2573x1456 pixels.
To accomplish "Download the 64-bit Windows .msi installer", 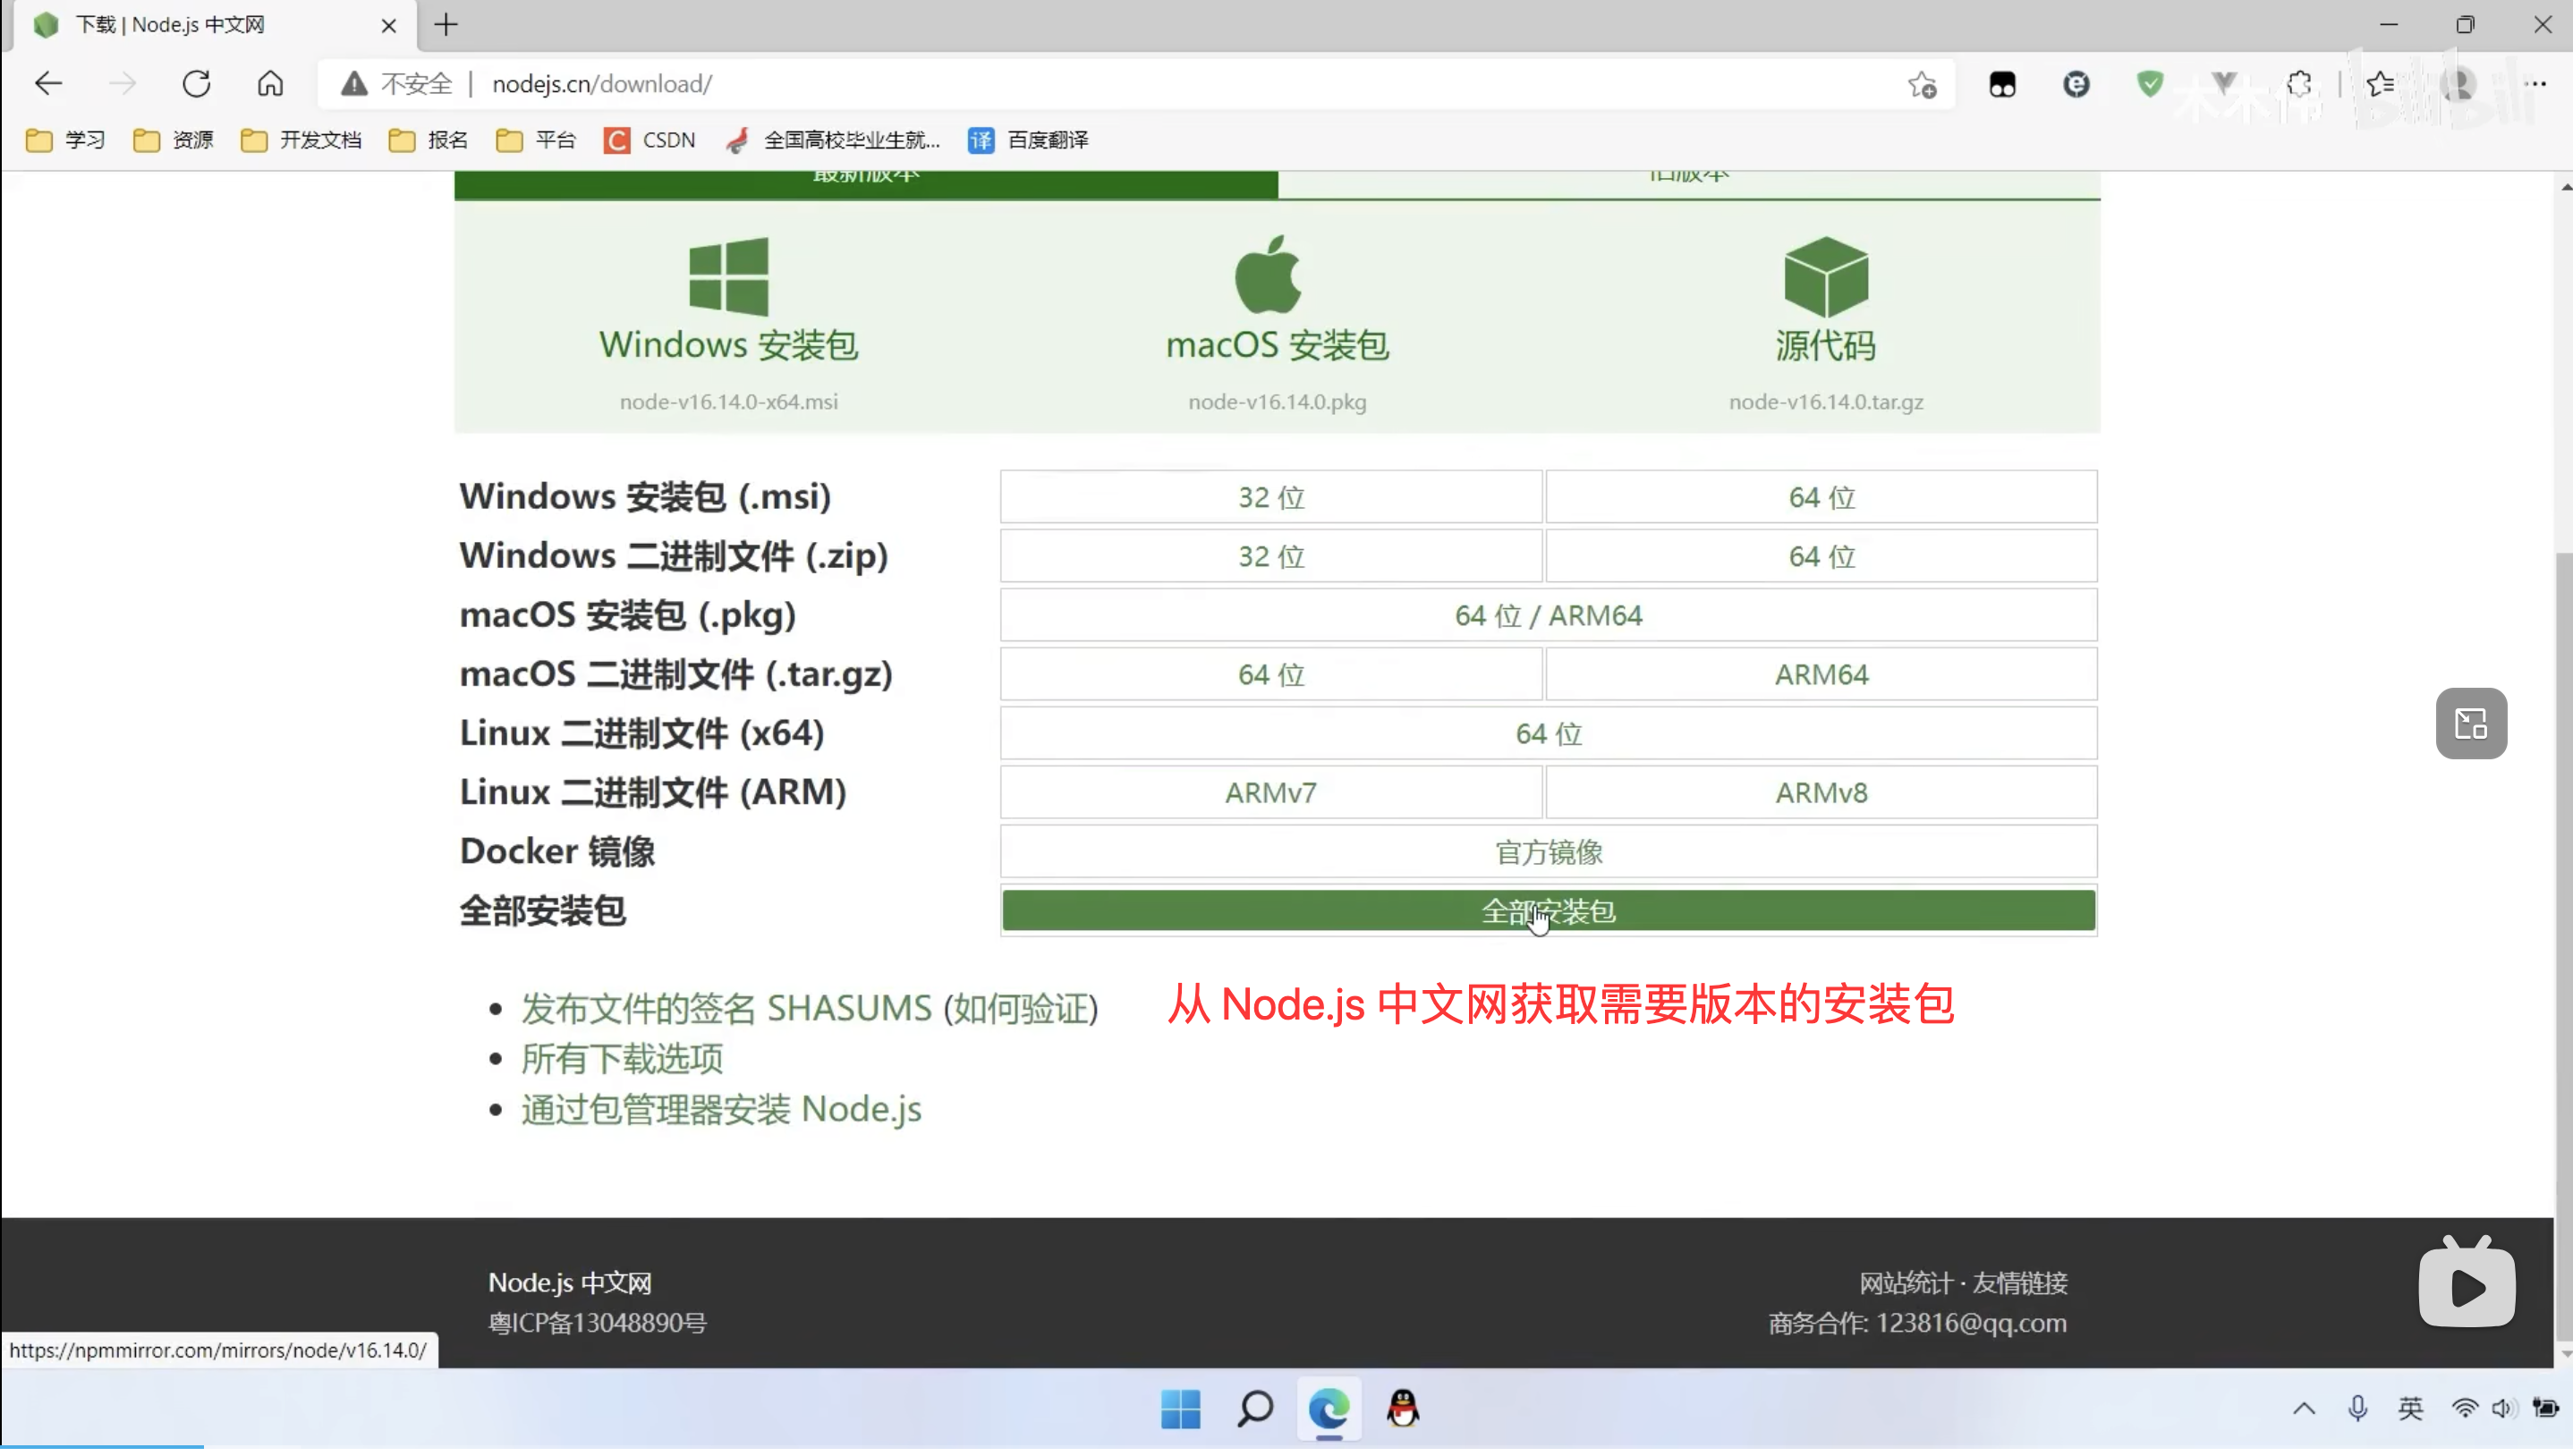I will click(1820, 499).
